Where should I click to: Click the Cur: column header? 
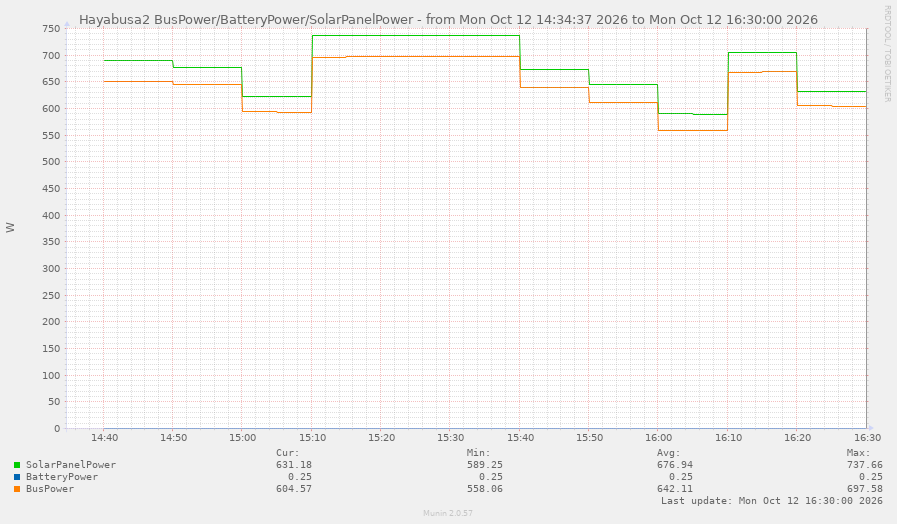click(288, 452)
